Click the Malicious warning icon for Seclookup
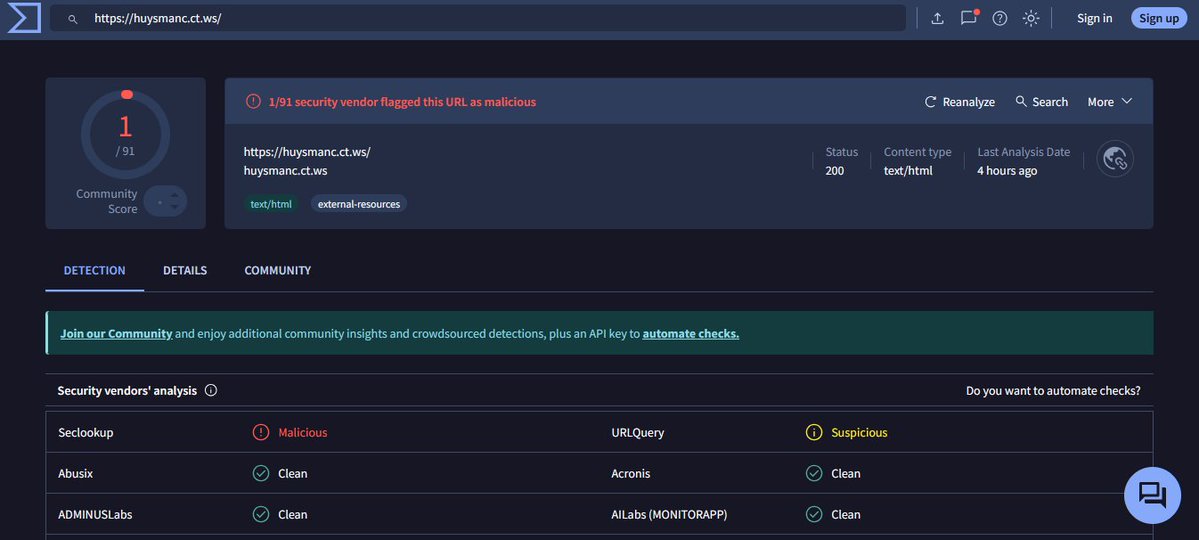The width and height of the screenshot is (1199, 540). click(x=261, y=432)
